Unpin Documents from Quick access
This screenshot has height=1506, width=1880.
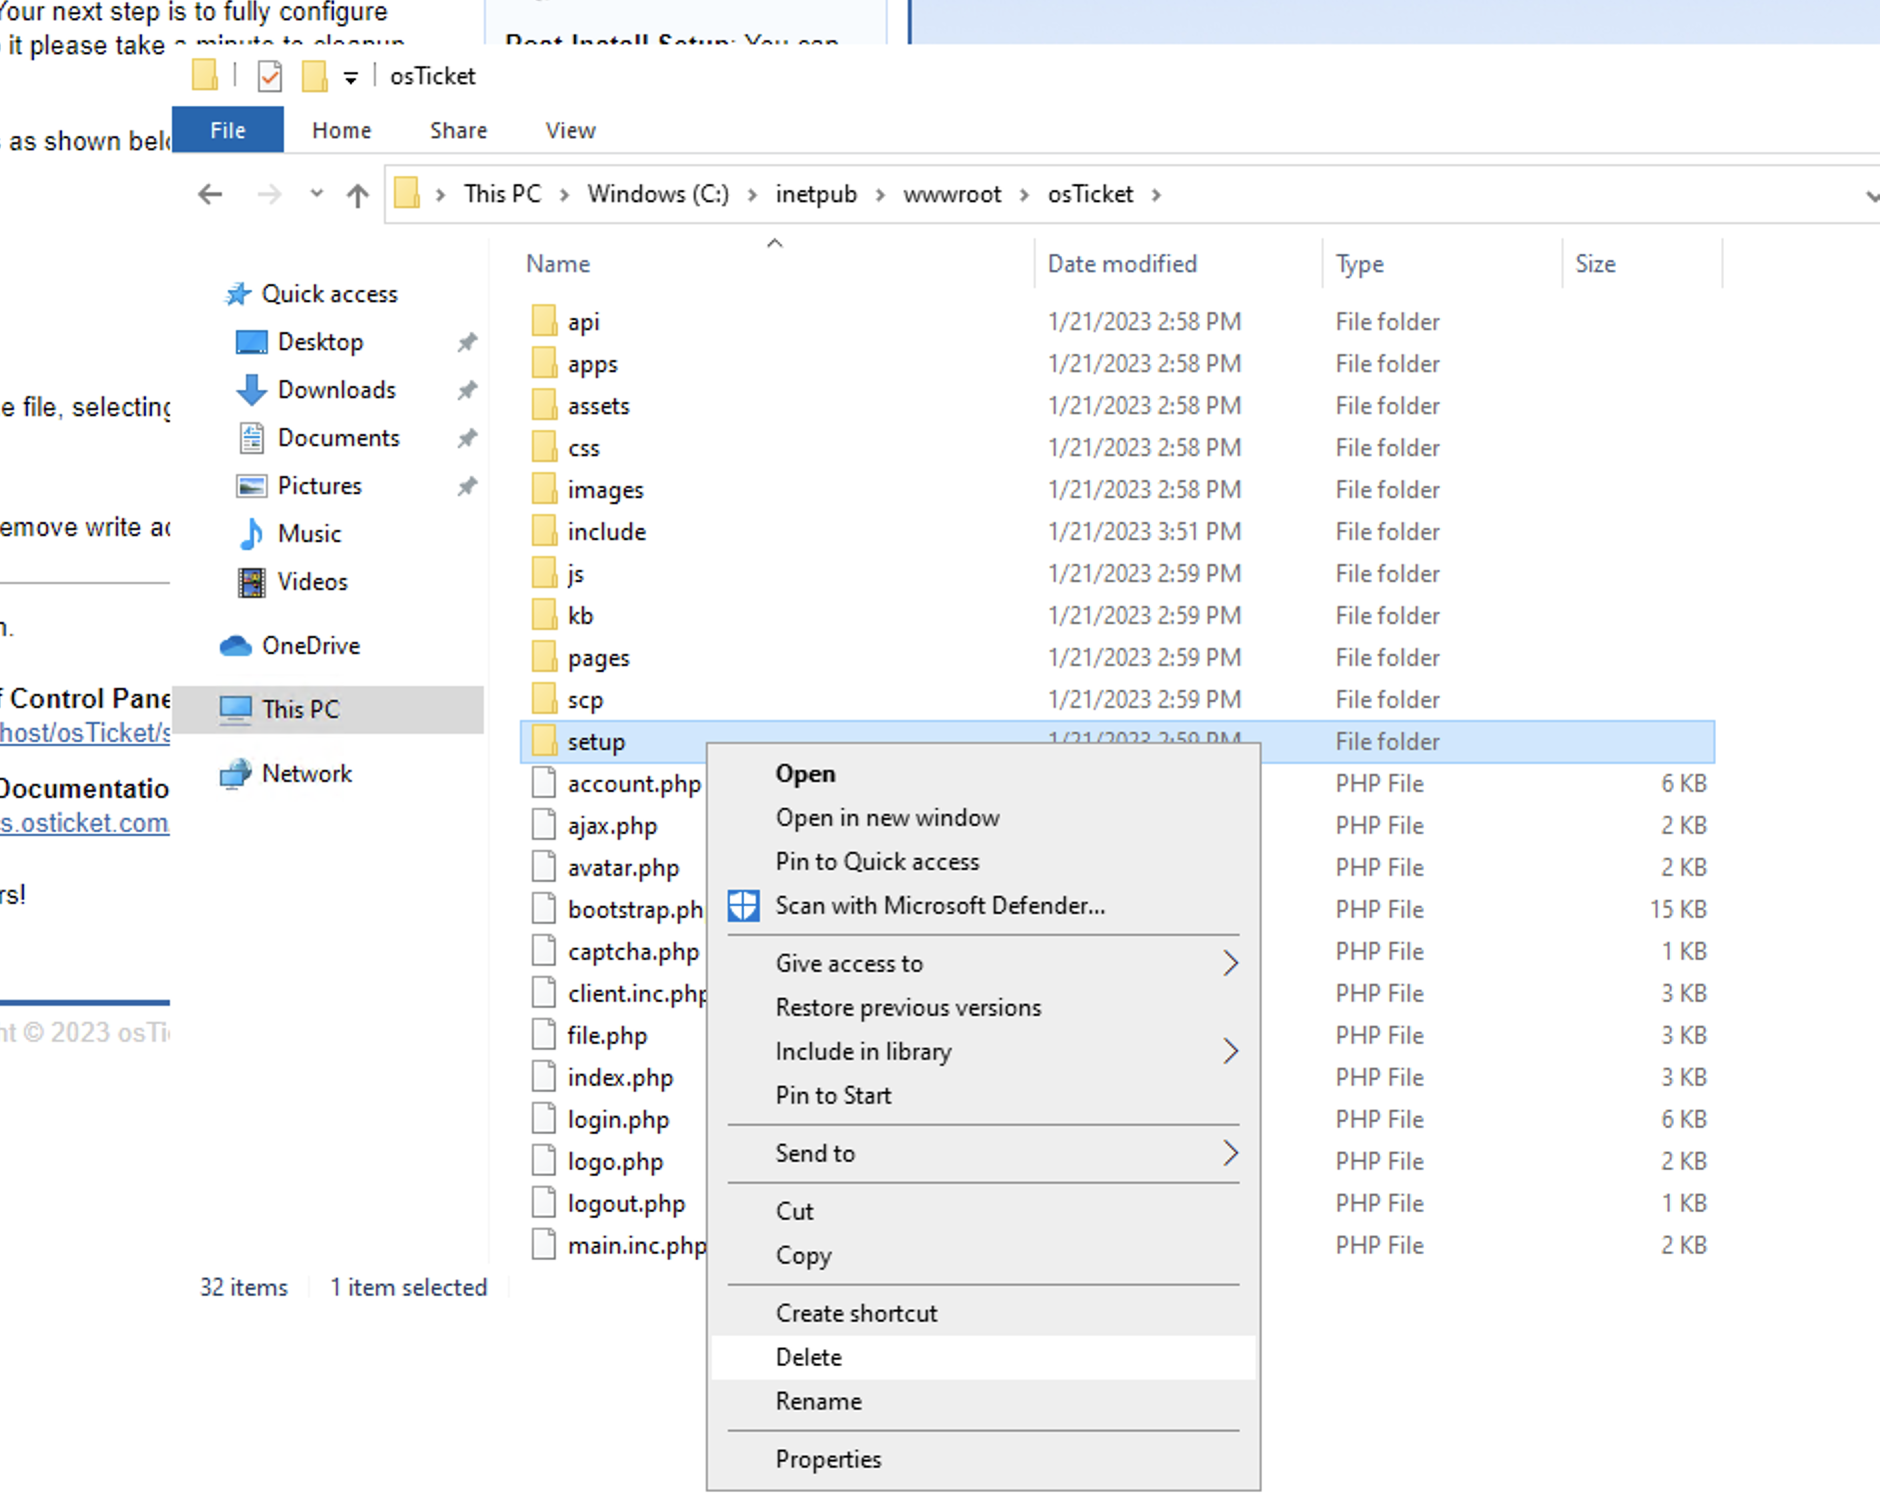467,438
